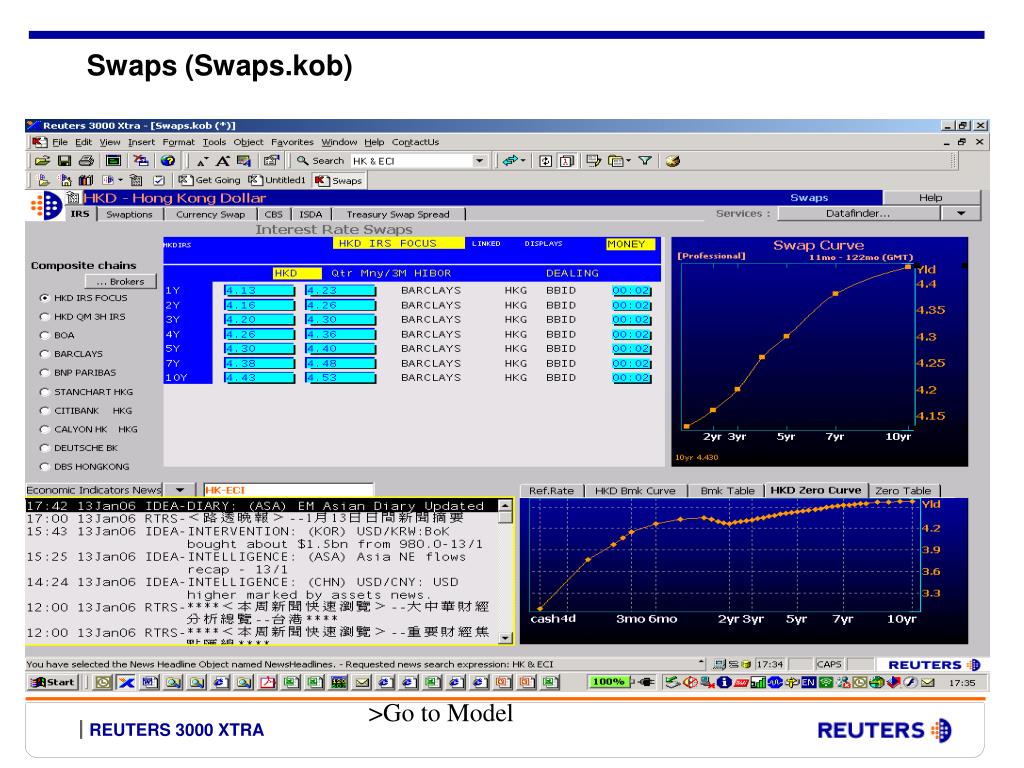Open the ContactUs menu

pos(415,142)
